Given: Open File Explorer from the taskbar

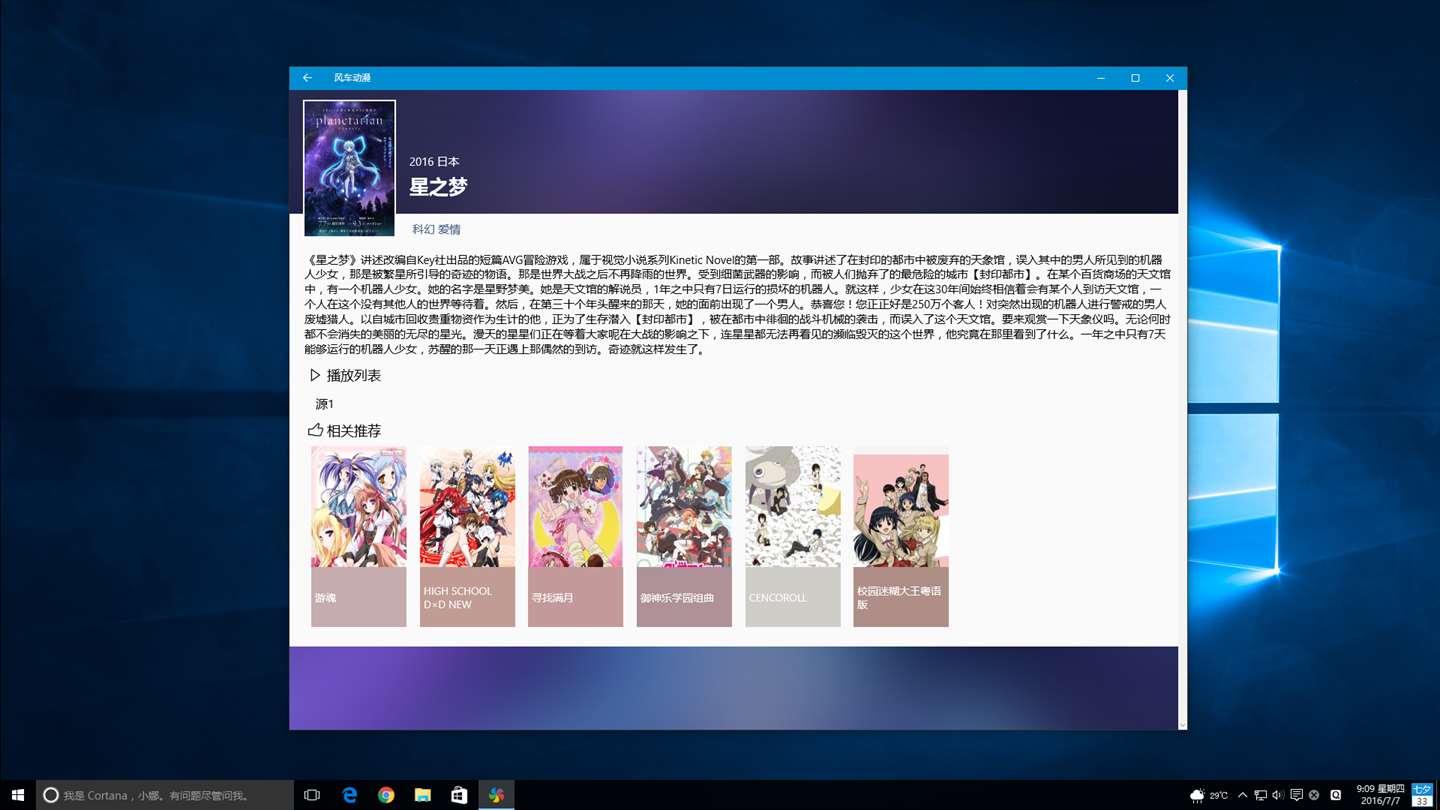Looking at the screenshot, I should click(423, 795).
